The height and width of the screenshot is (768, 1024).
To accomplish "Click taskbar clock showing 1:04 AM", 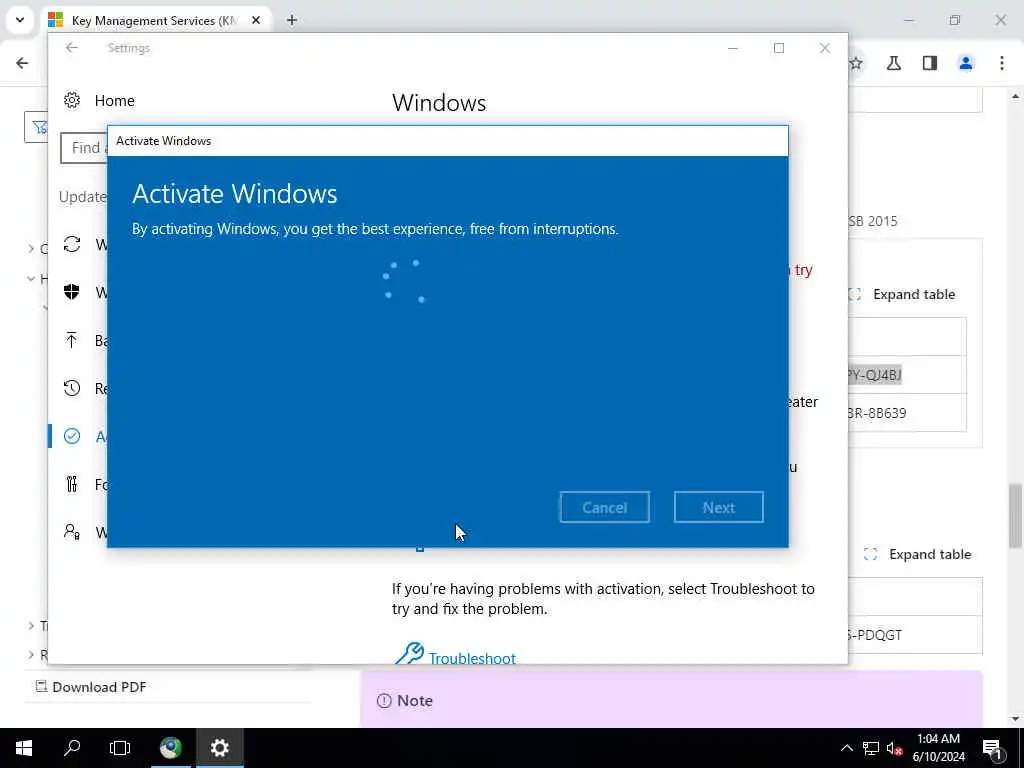I will 938,748.
